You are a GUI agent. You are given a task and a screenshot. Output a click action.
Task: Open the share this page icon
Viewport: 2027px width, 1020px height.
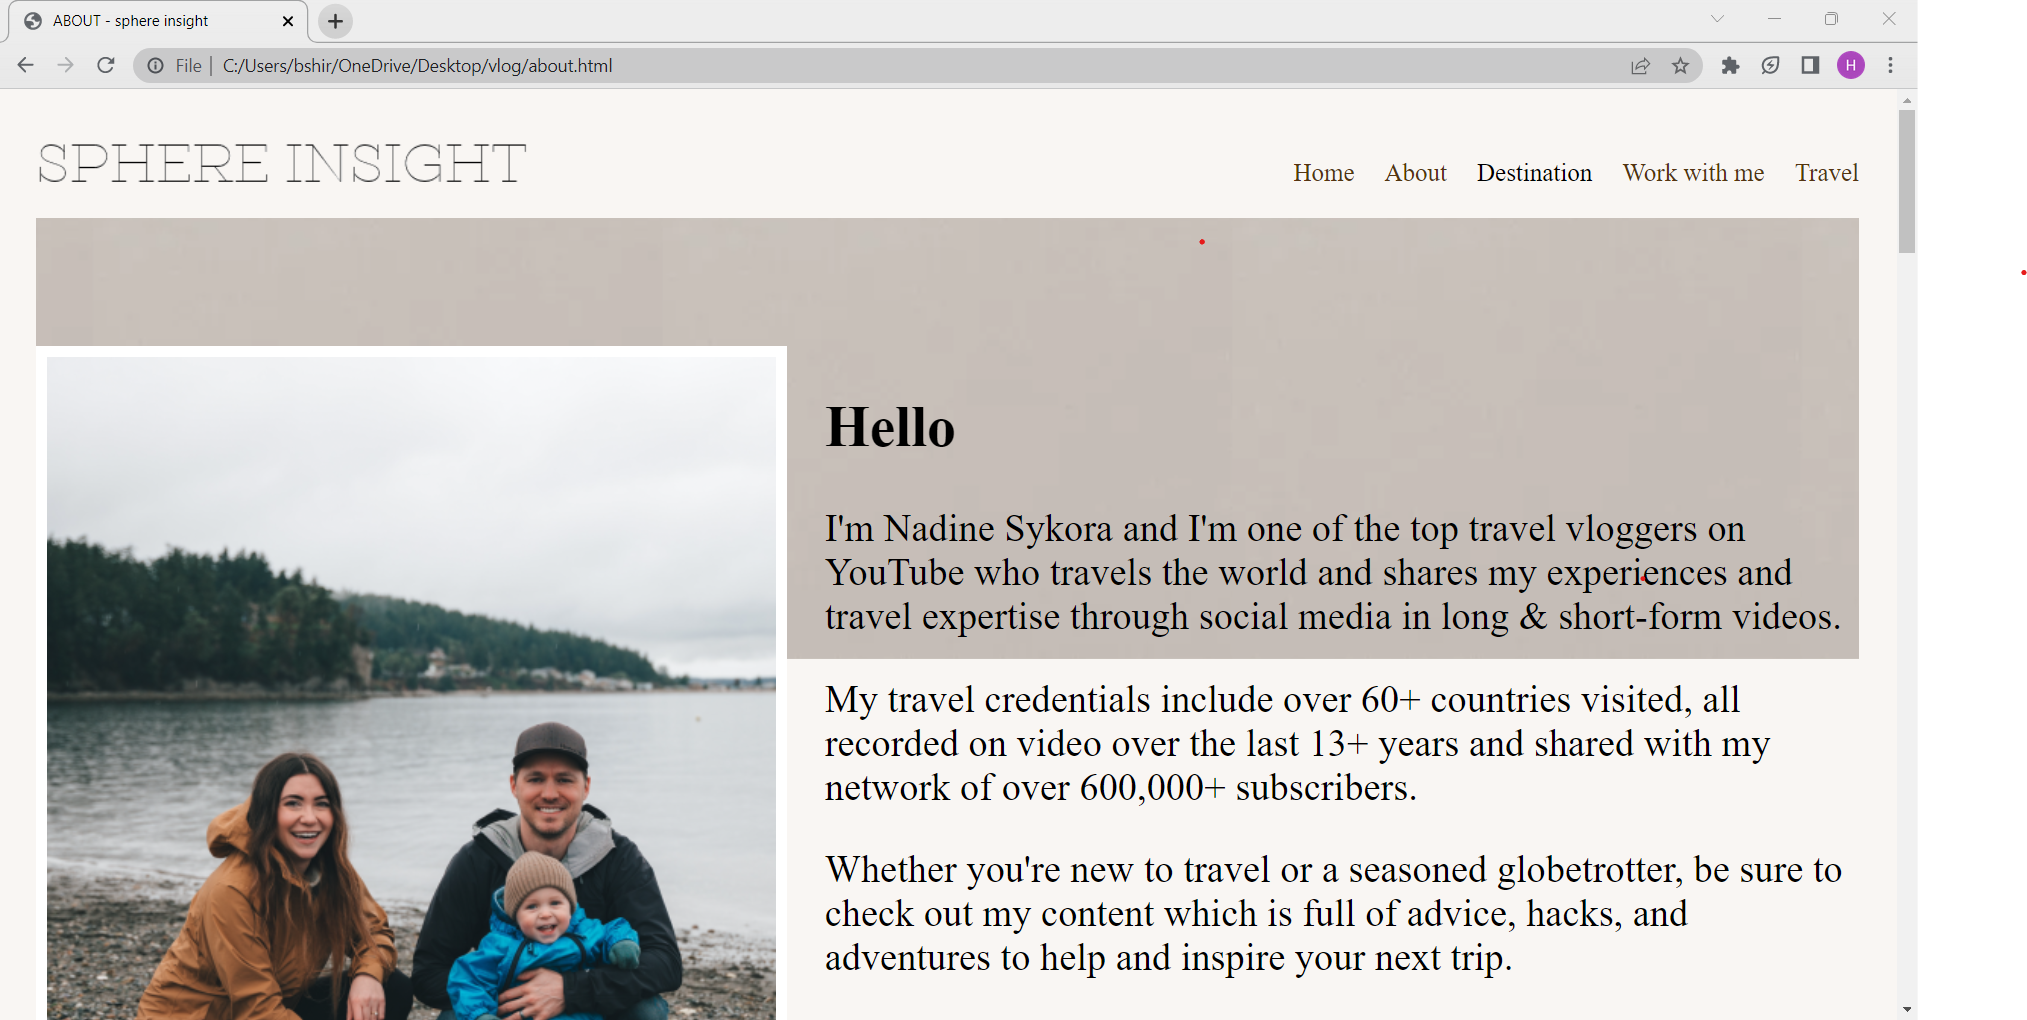1640,66
